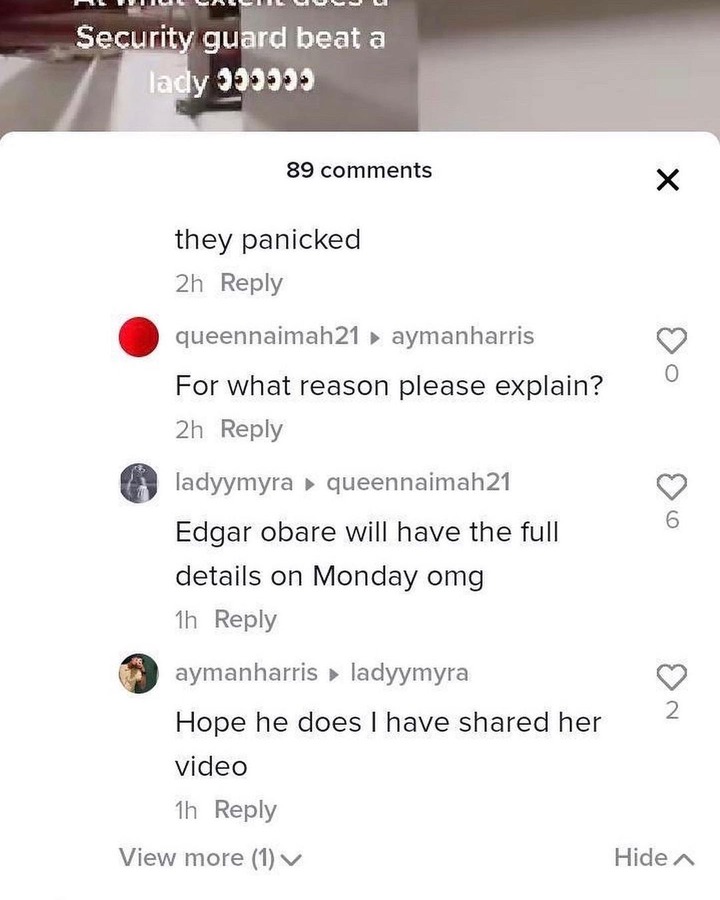Viewport: 720px width, 900px height.
Task: Like queennaimah21's comment with the heart icon
Action: coord(671,340)
